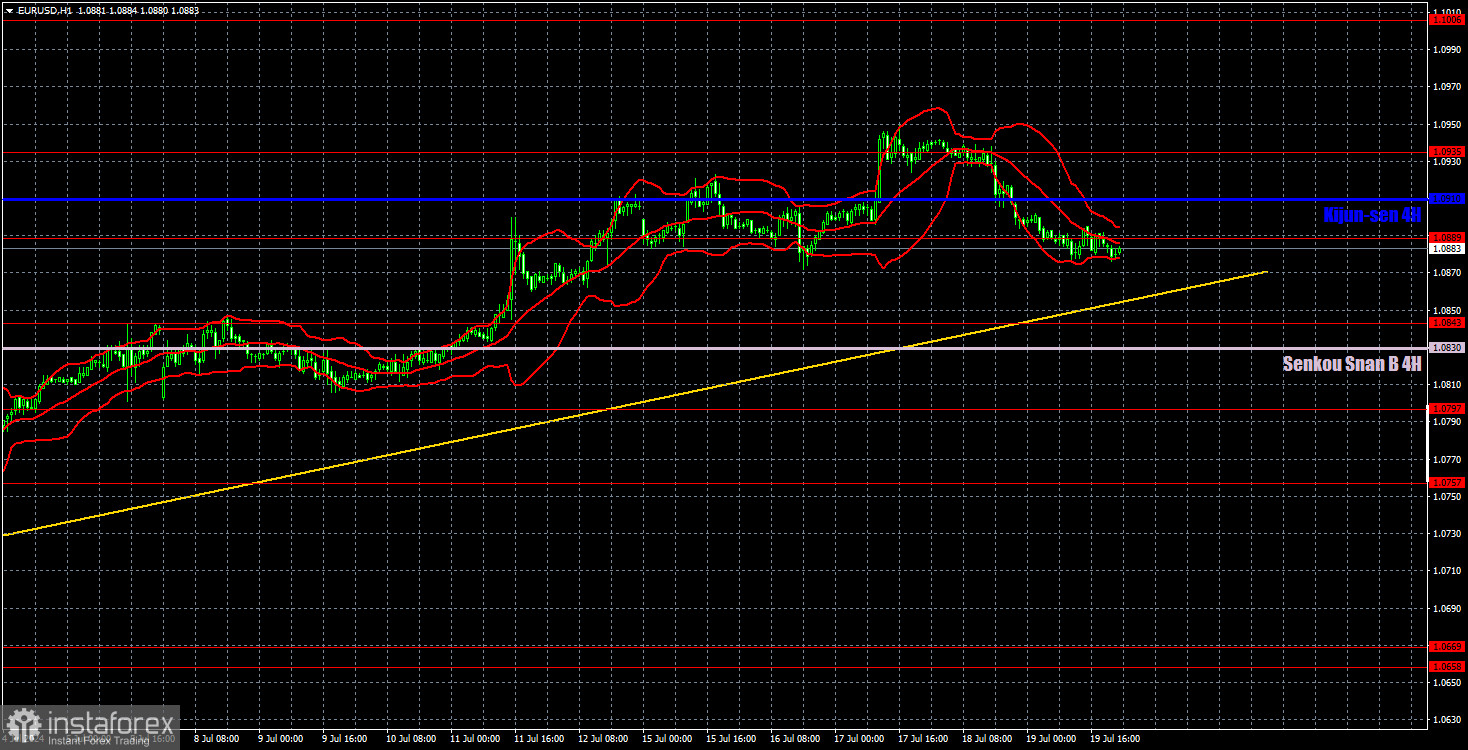The image size is (1468, 750).
Task: Click the 1.0950 price axis label
Action: click(1447, 124)
